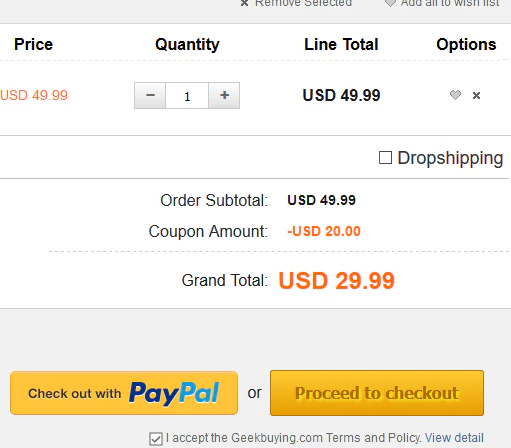Click the PayPal logo on checkout button
511x448 pixels.
[x=174, y=394]
